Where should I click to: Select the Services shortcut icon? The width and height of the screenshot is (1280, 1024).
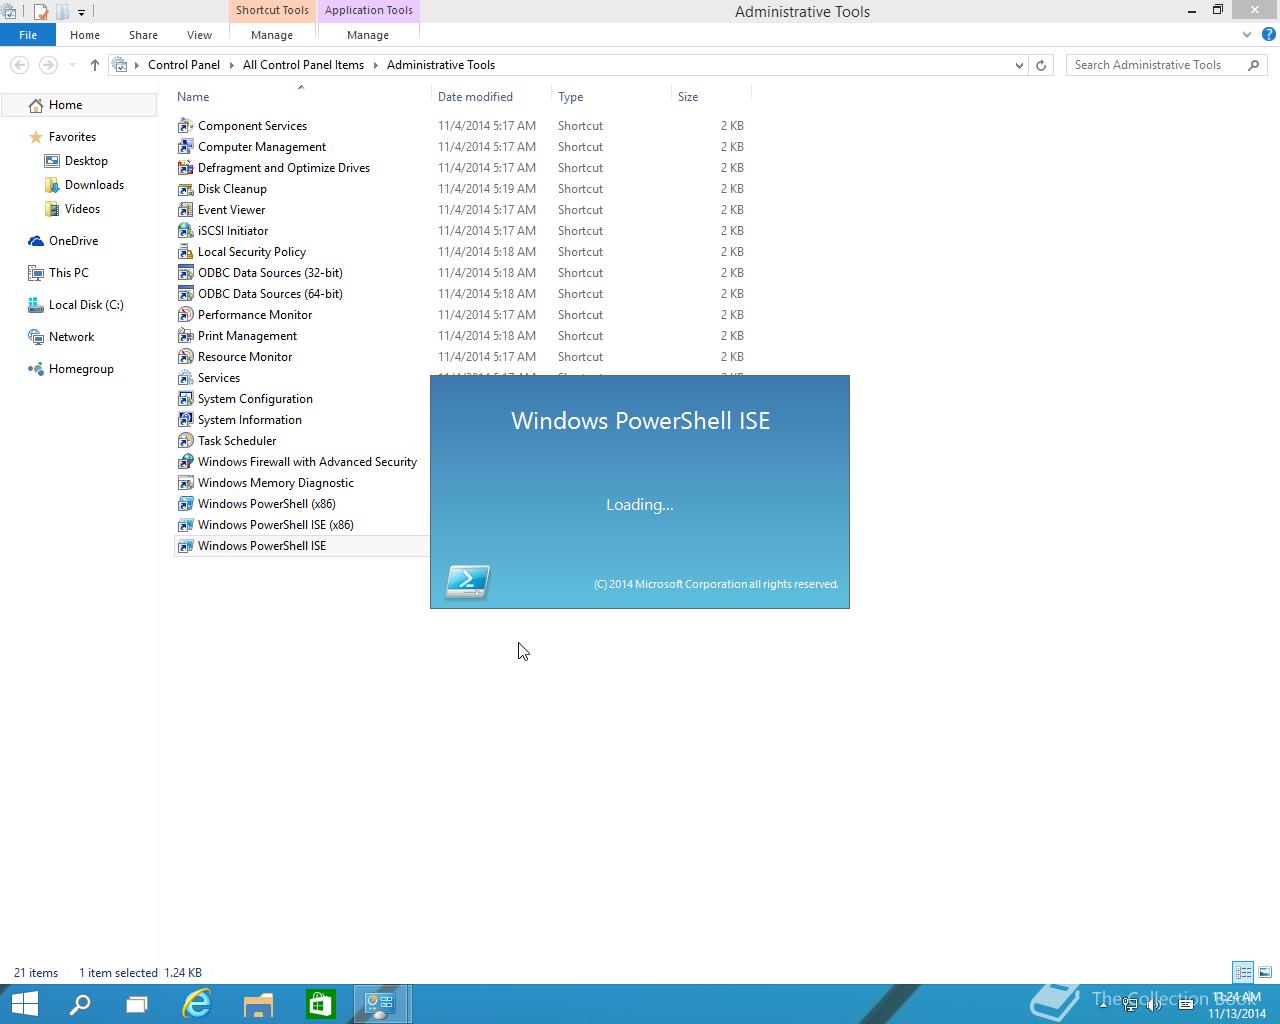185,378
